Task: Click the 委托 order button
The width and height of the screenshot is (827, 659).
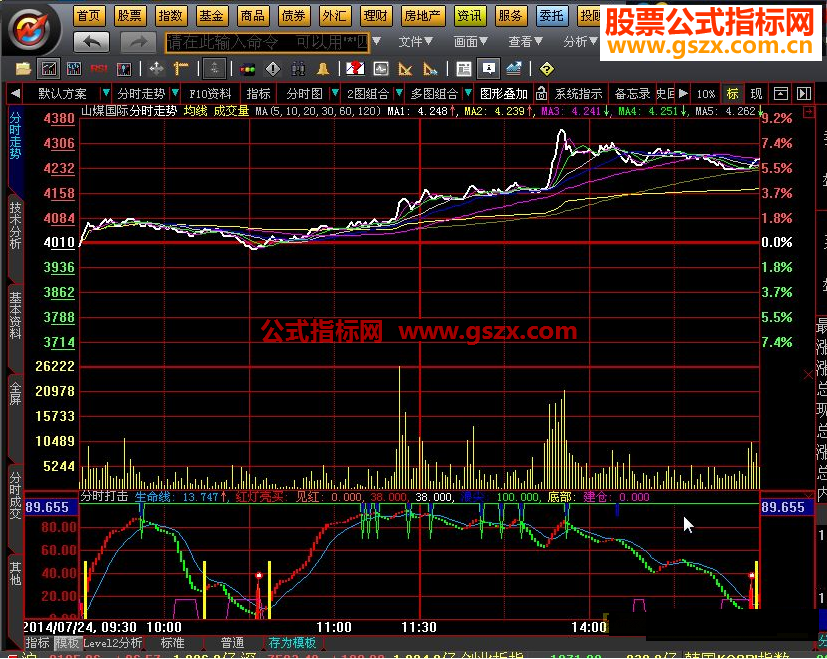Action: point(551,16)
